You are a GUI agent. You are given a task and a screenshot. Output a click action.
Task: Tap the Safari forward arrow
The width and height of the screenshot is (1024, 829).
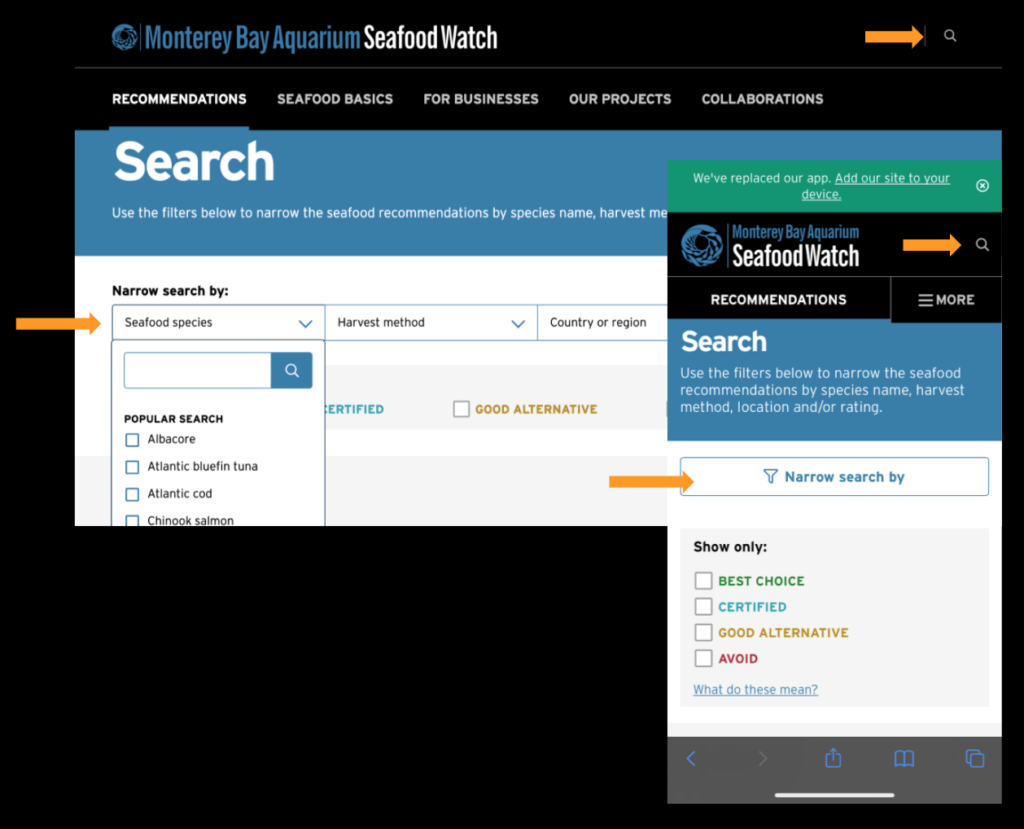click(x=762, y=758)
